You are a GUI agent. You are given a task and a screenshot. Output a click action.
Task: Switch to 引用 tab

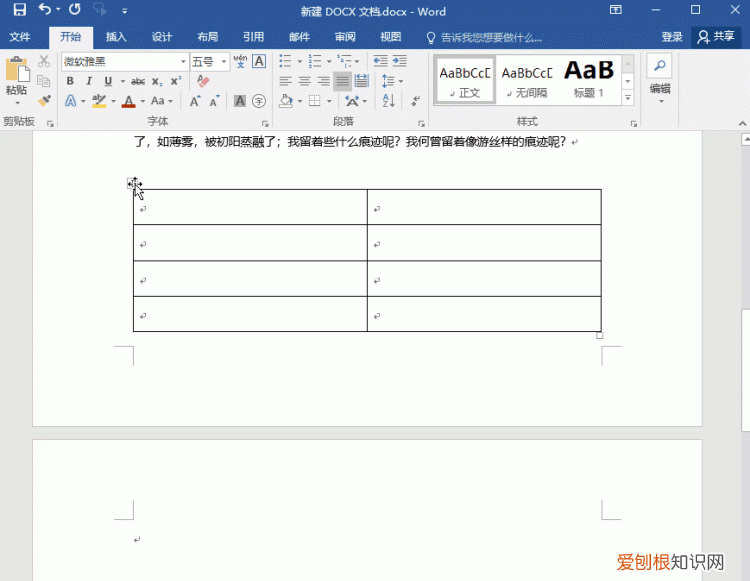click(254, 37)
